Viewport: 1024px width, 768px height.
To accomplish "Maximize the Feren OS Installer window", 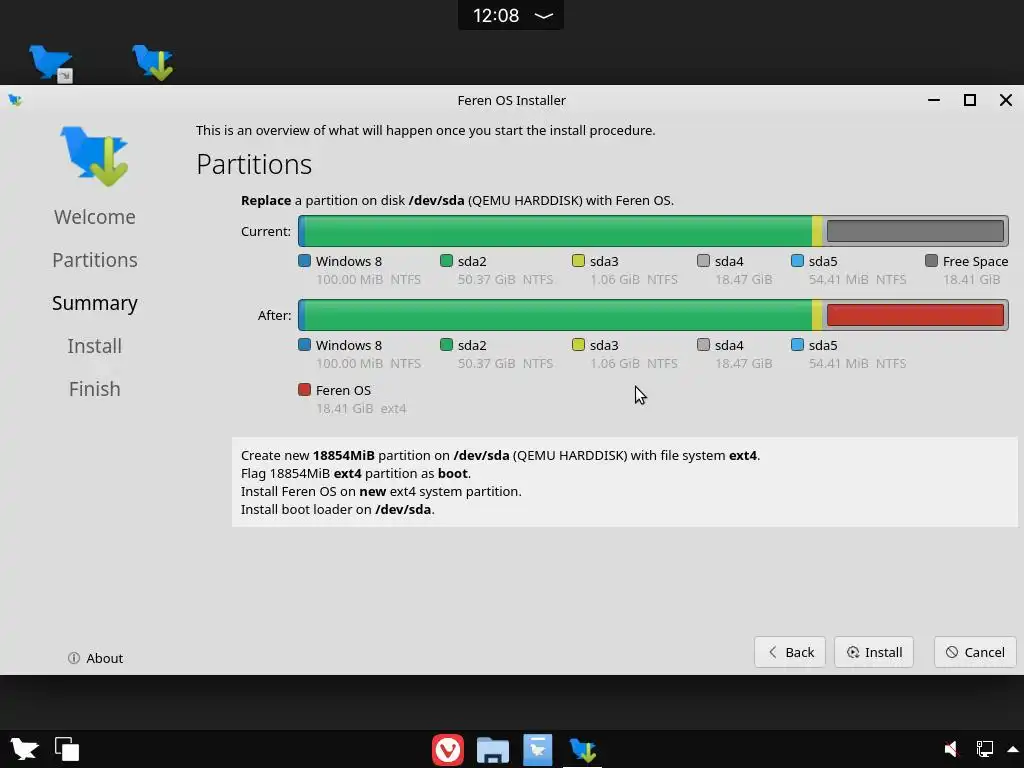I will pyautogui.click(x=970, y=100).
